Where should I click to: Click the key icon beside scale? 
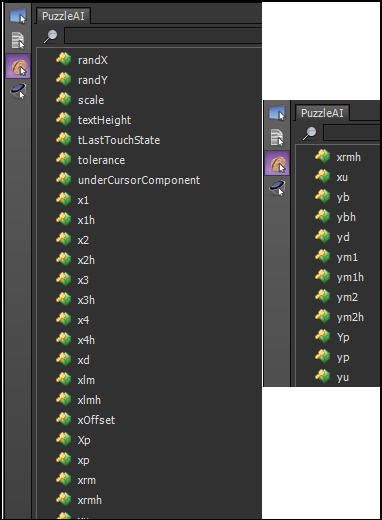[63, 100]
